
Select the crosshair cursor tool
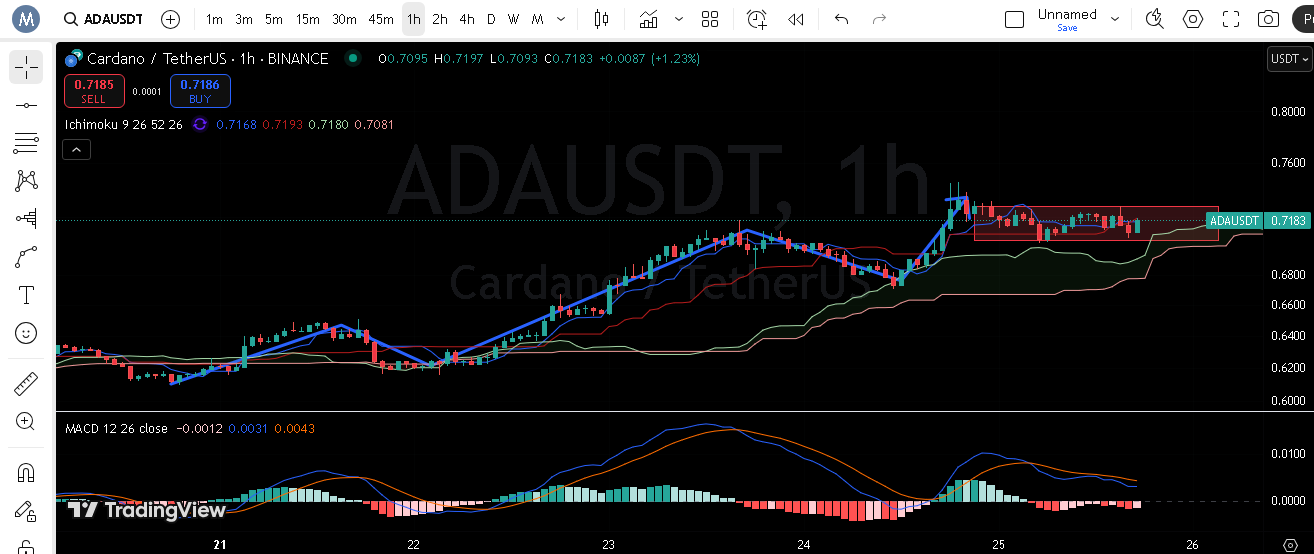(x=26, y=67)
